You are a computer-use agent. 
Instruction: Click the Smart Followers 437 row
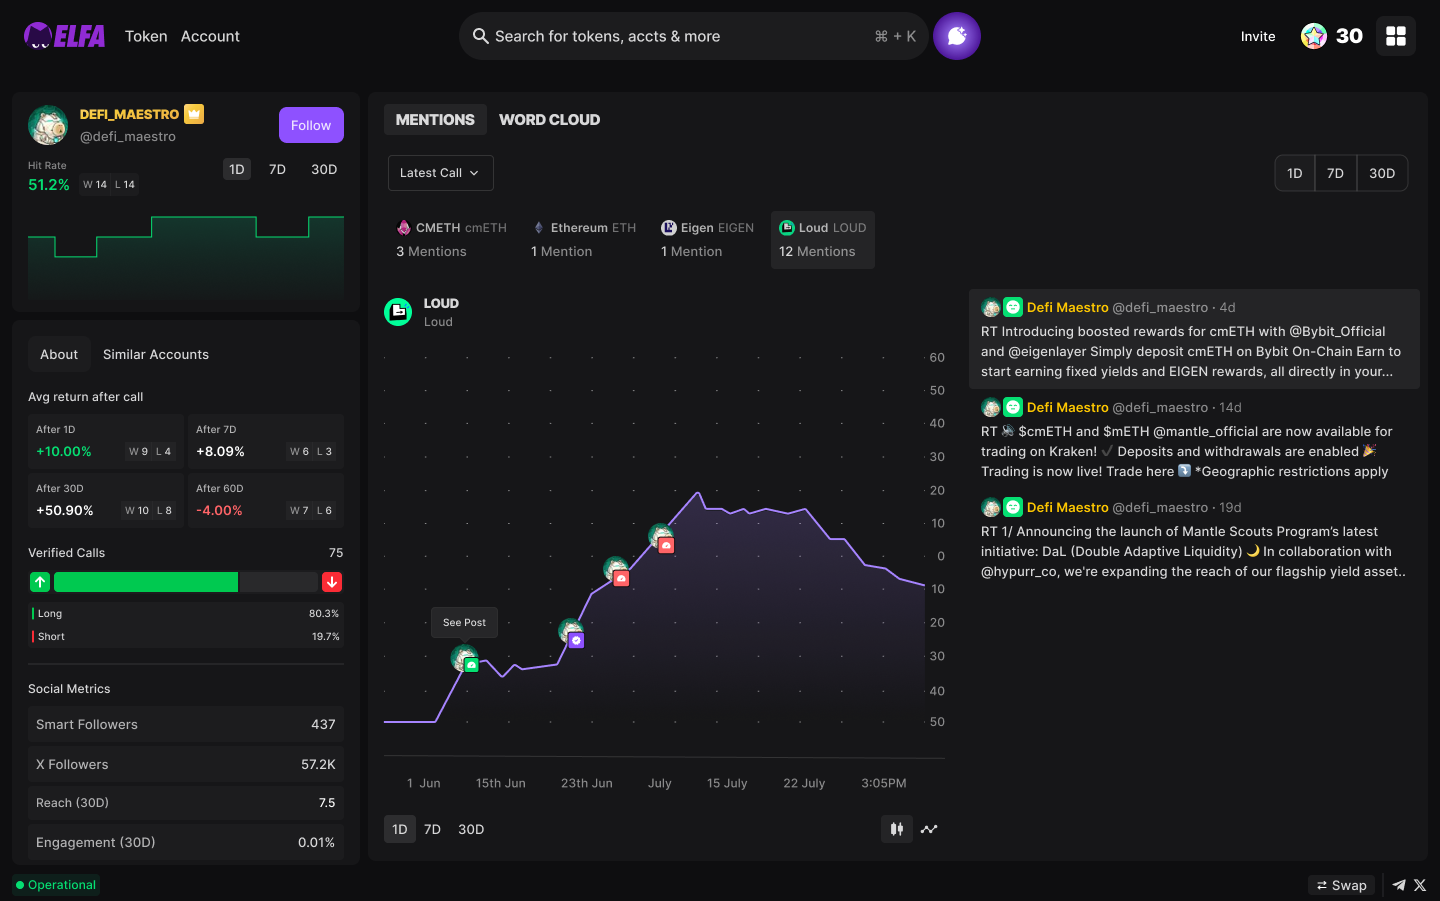pyautogui.click(x=186, y=724)
